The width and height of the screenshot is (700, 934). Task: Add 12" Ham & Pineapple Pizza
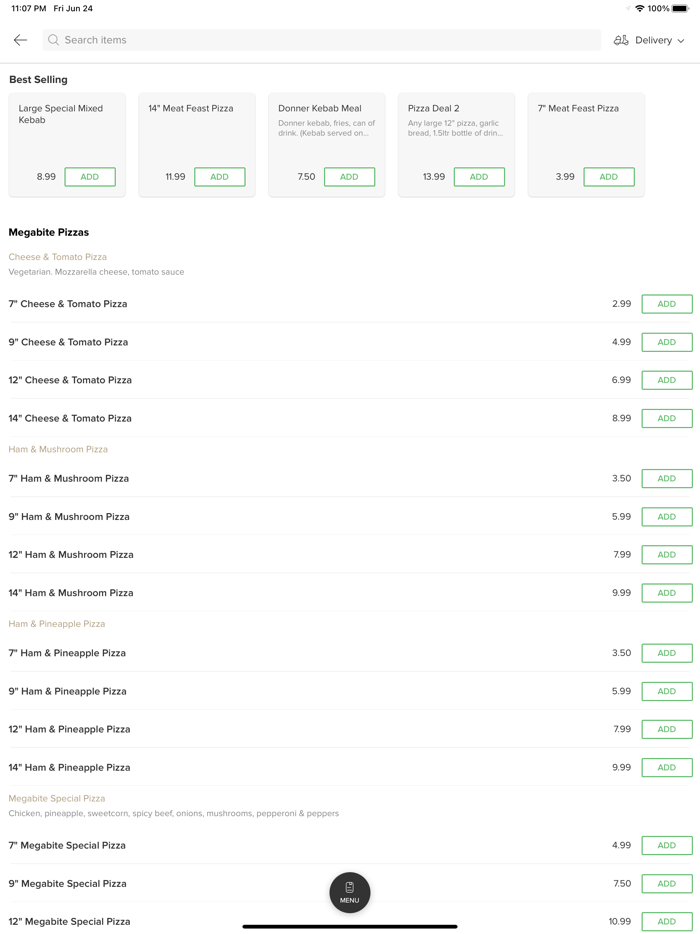tap(667, 729)
